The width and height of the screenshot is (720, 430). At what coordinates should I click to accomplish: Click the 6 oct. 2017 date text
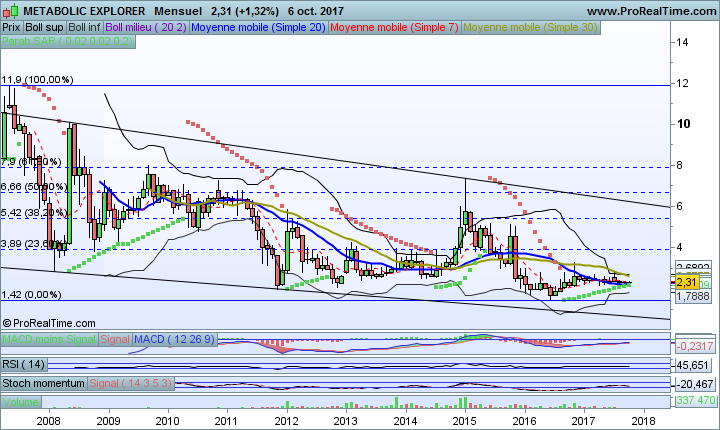tap(316, 11)
